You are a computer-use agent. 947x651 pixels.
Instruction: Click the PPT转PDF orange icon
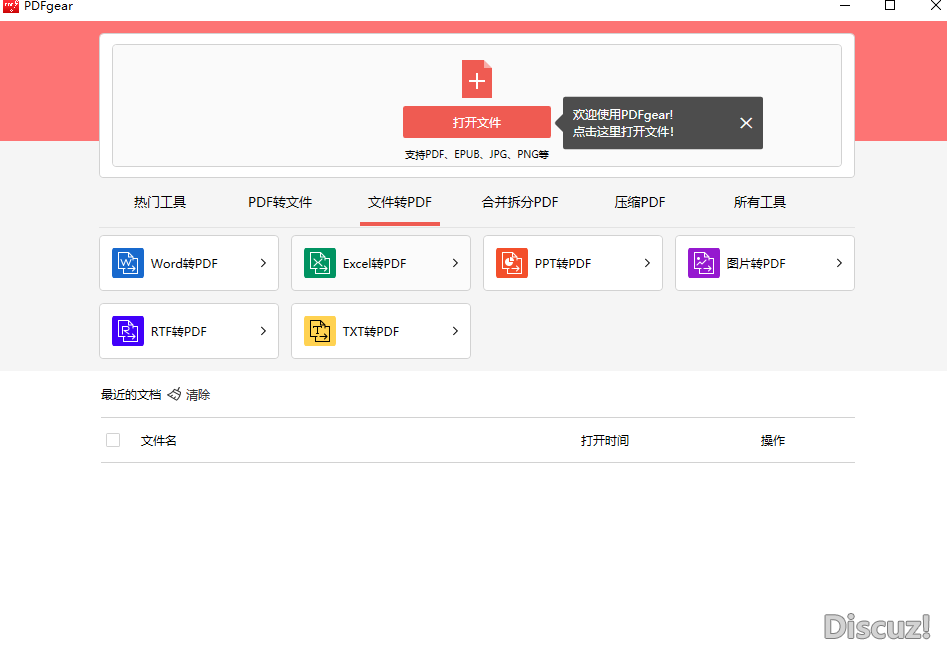pos(512,263)
